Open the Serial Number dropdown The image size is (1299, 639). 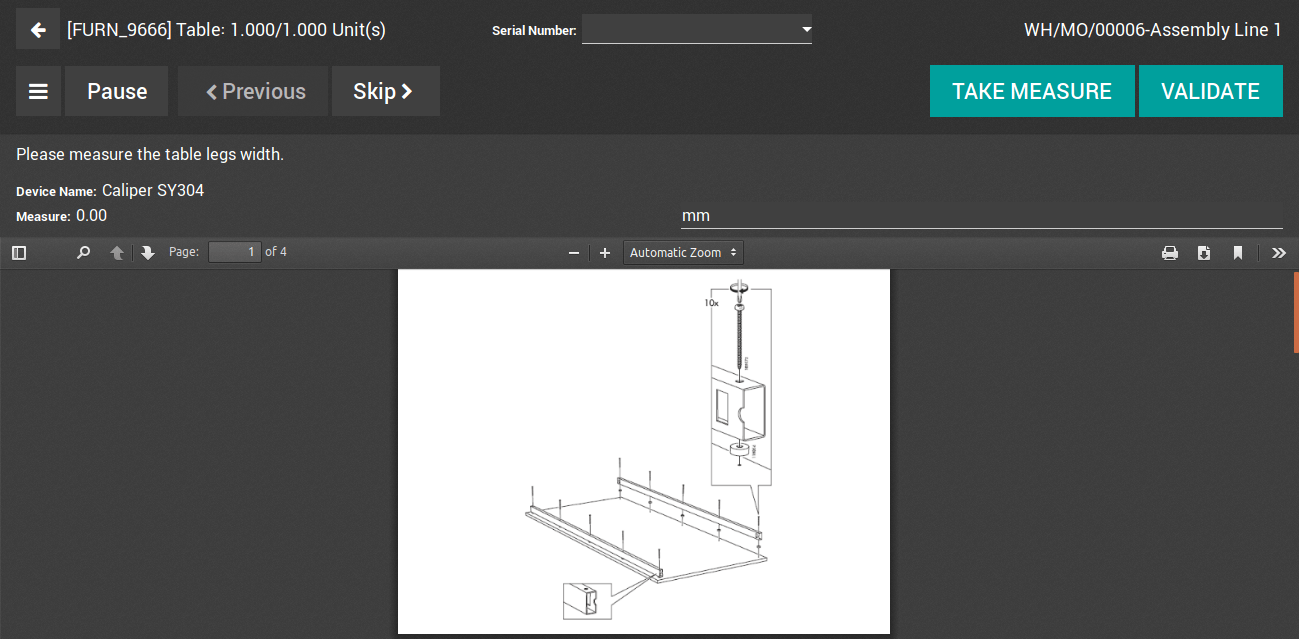point(696,30)
